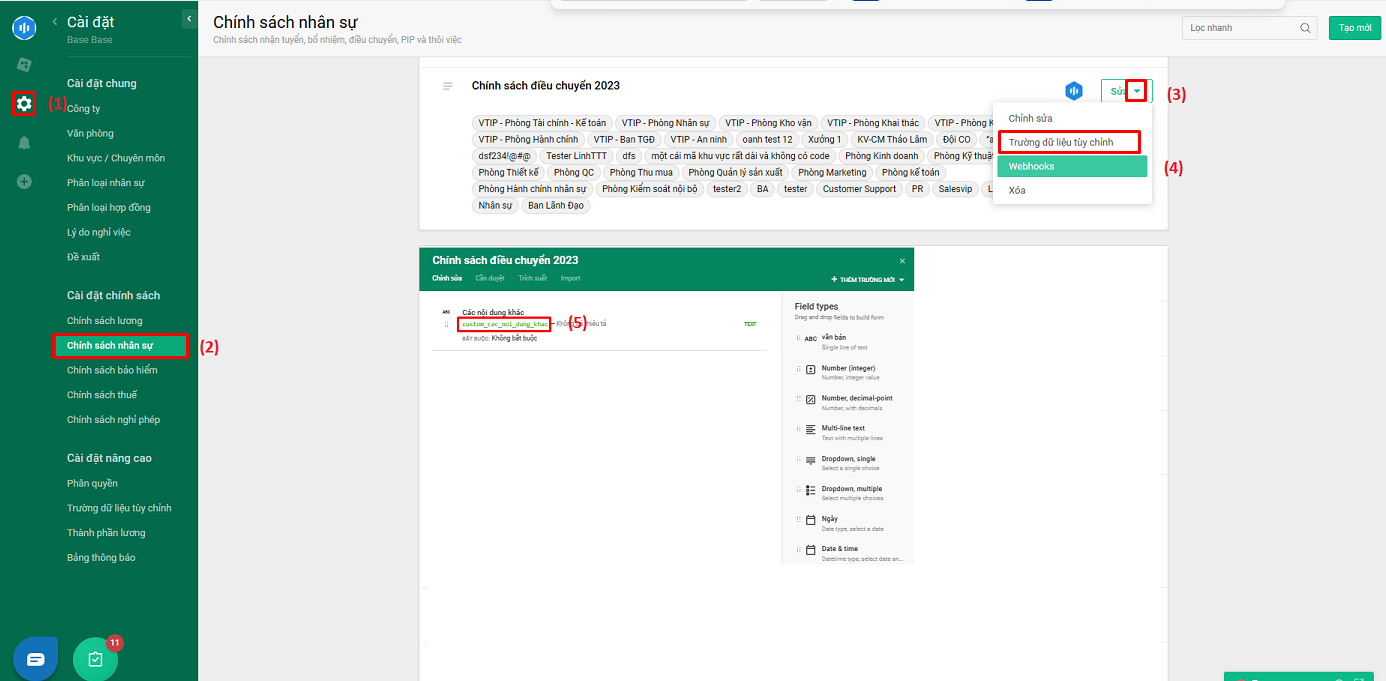Open Đề xuất in sidebar

(x=84, y=257)
